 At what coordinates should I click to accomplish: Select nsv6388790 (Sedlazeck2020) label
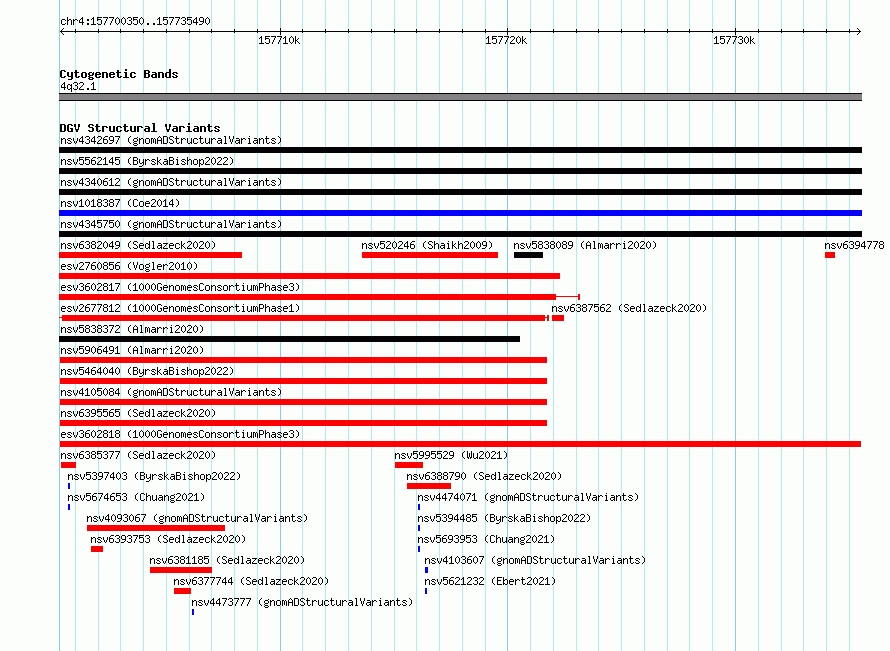tap(484, 476)
